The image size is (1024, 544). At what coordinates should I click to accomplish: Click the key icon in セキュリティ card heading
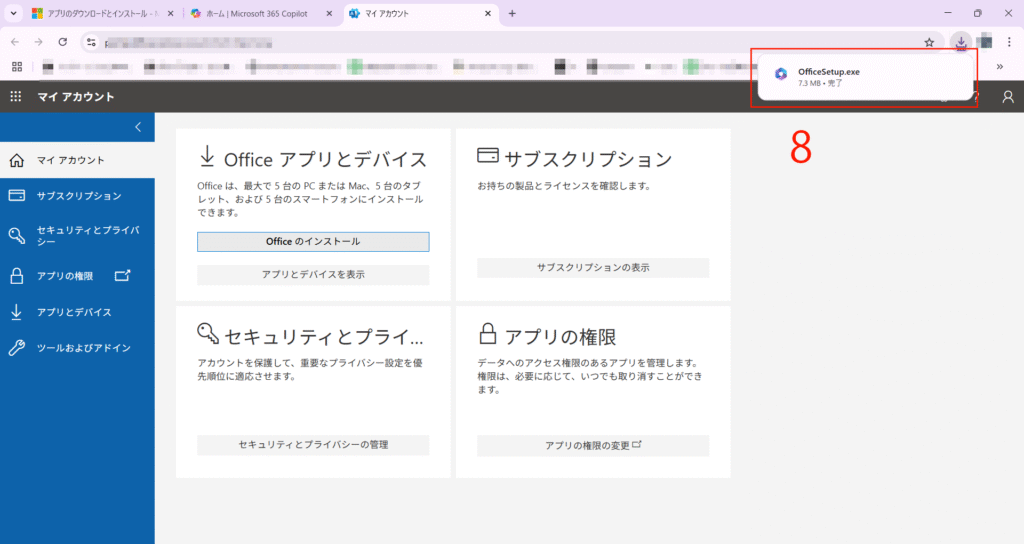point(208,333)
